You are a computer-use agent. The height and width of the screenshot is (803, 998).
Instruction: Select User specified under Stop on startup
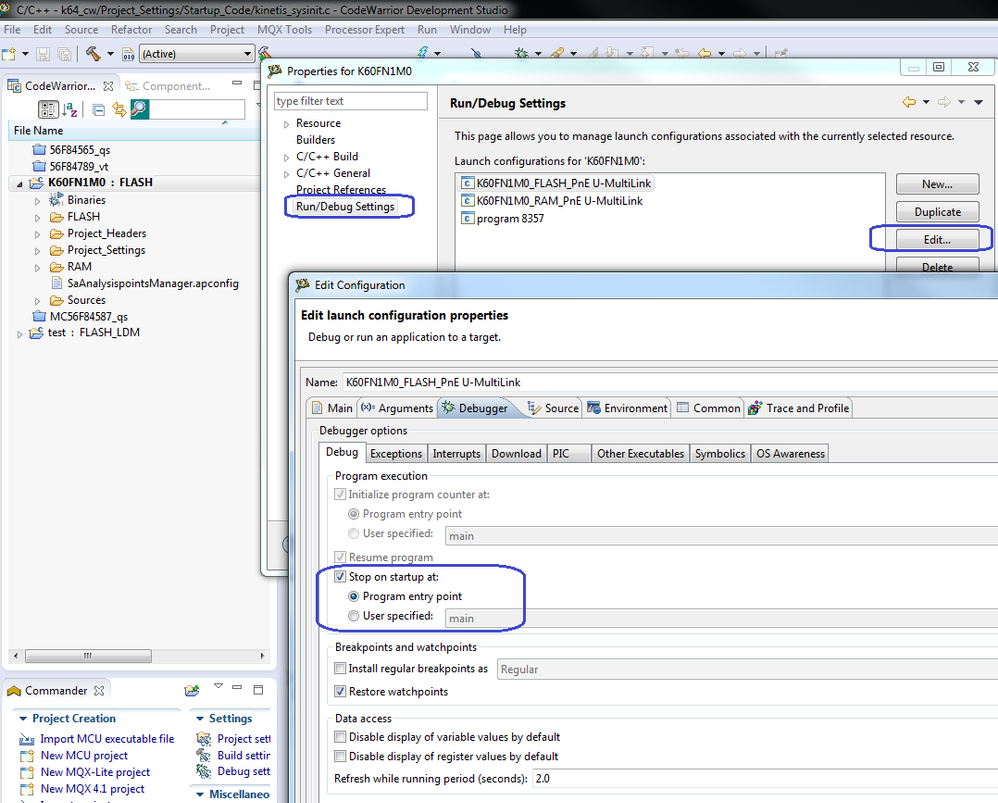click(x=353, y=615)
